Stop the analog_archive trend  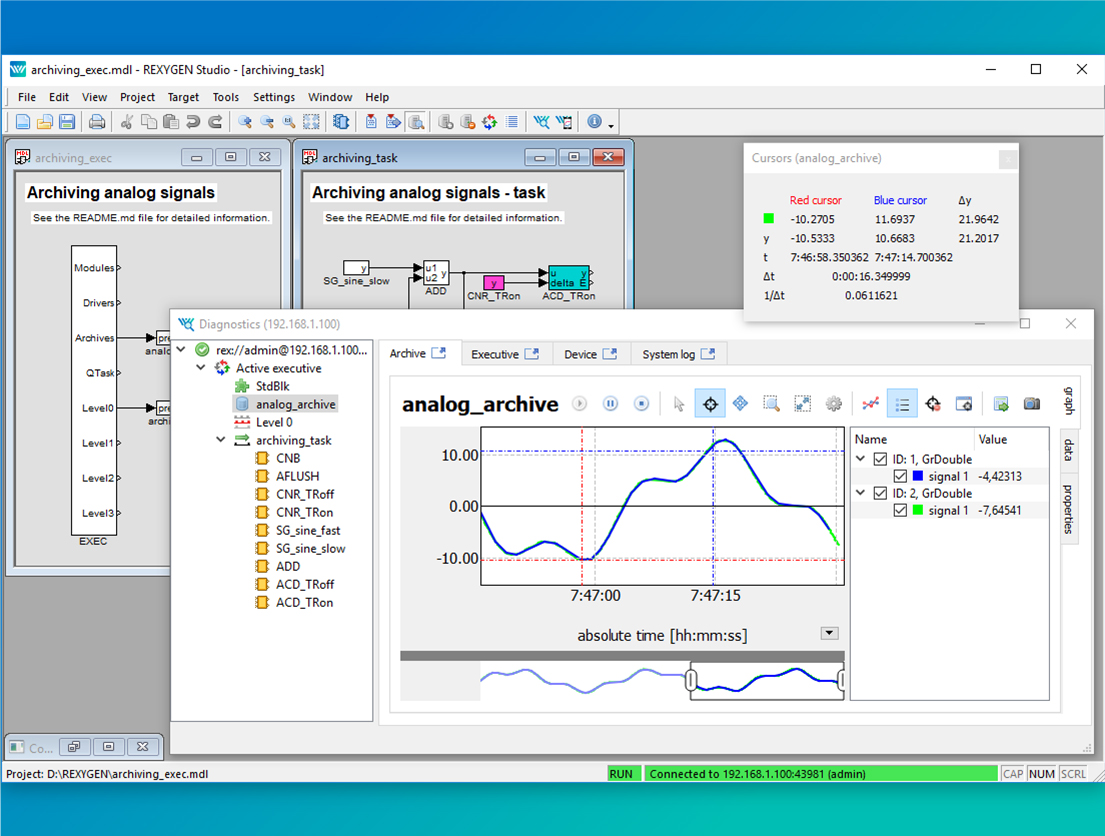pos(641,404)
